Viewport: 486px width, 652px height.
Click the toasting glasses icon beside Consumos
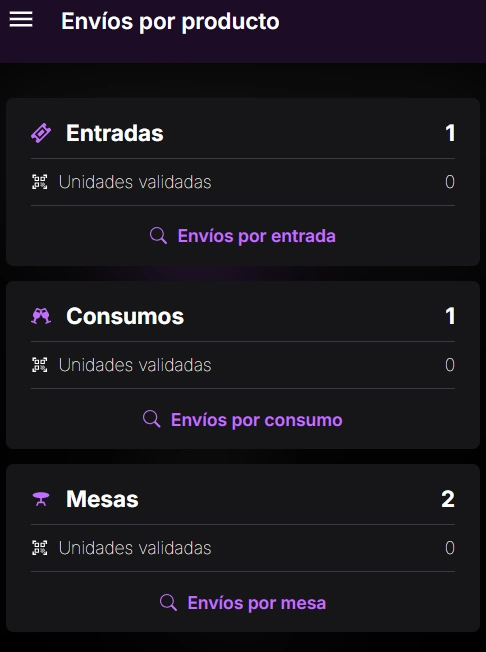coord(41,316)
